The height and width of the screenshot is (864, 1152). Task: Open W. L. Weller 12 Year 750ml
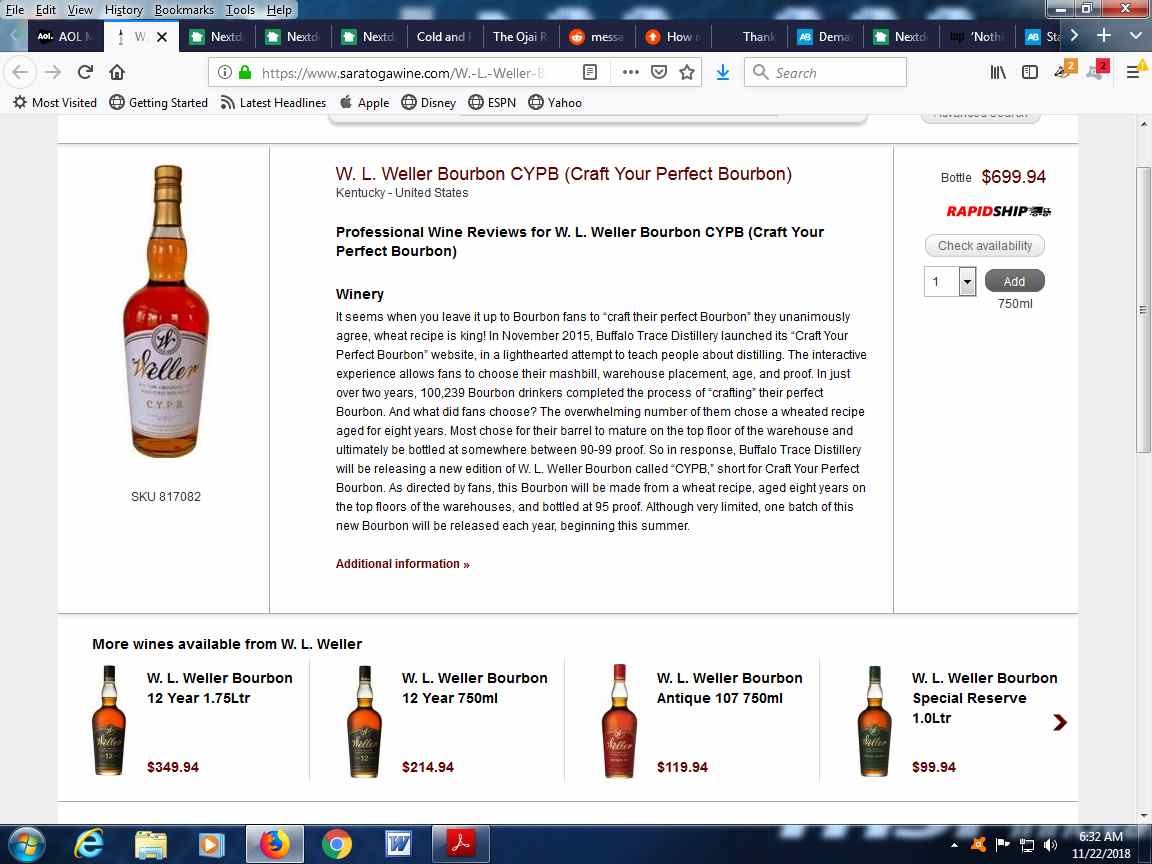pyautogui.click(x=475, y=688)
